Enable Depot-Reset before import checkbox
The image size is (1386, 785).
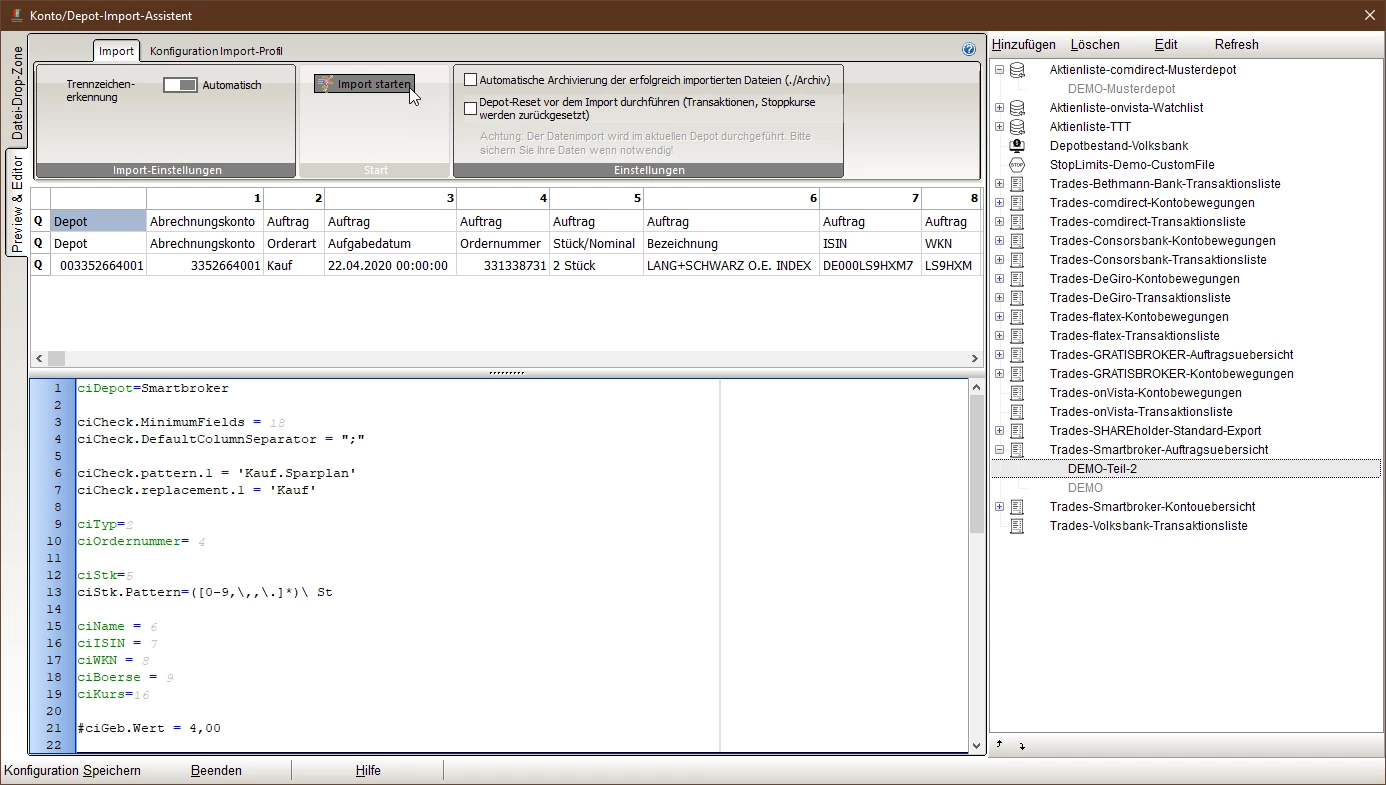click(x=471, y=108)
